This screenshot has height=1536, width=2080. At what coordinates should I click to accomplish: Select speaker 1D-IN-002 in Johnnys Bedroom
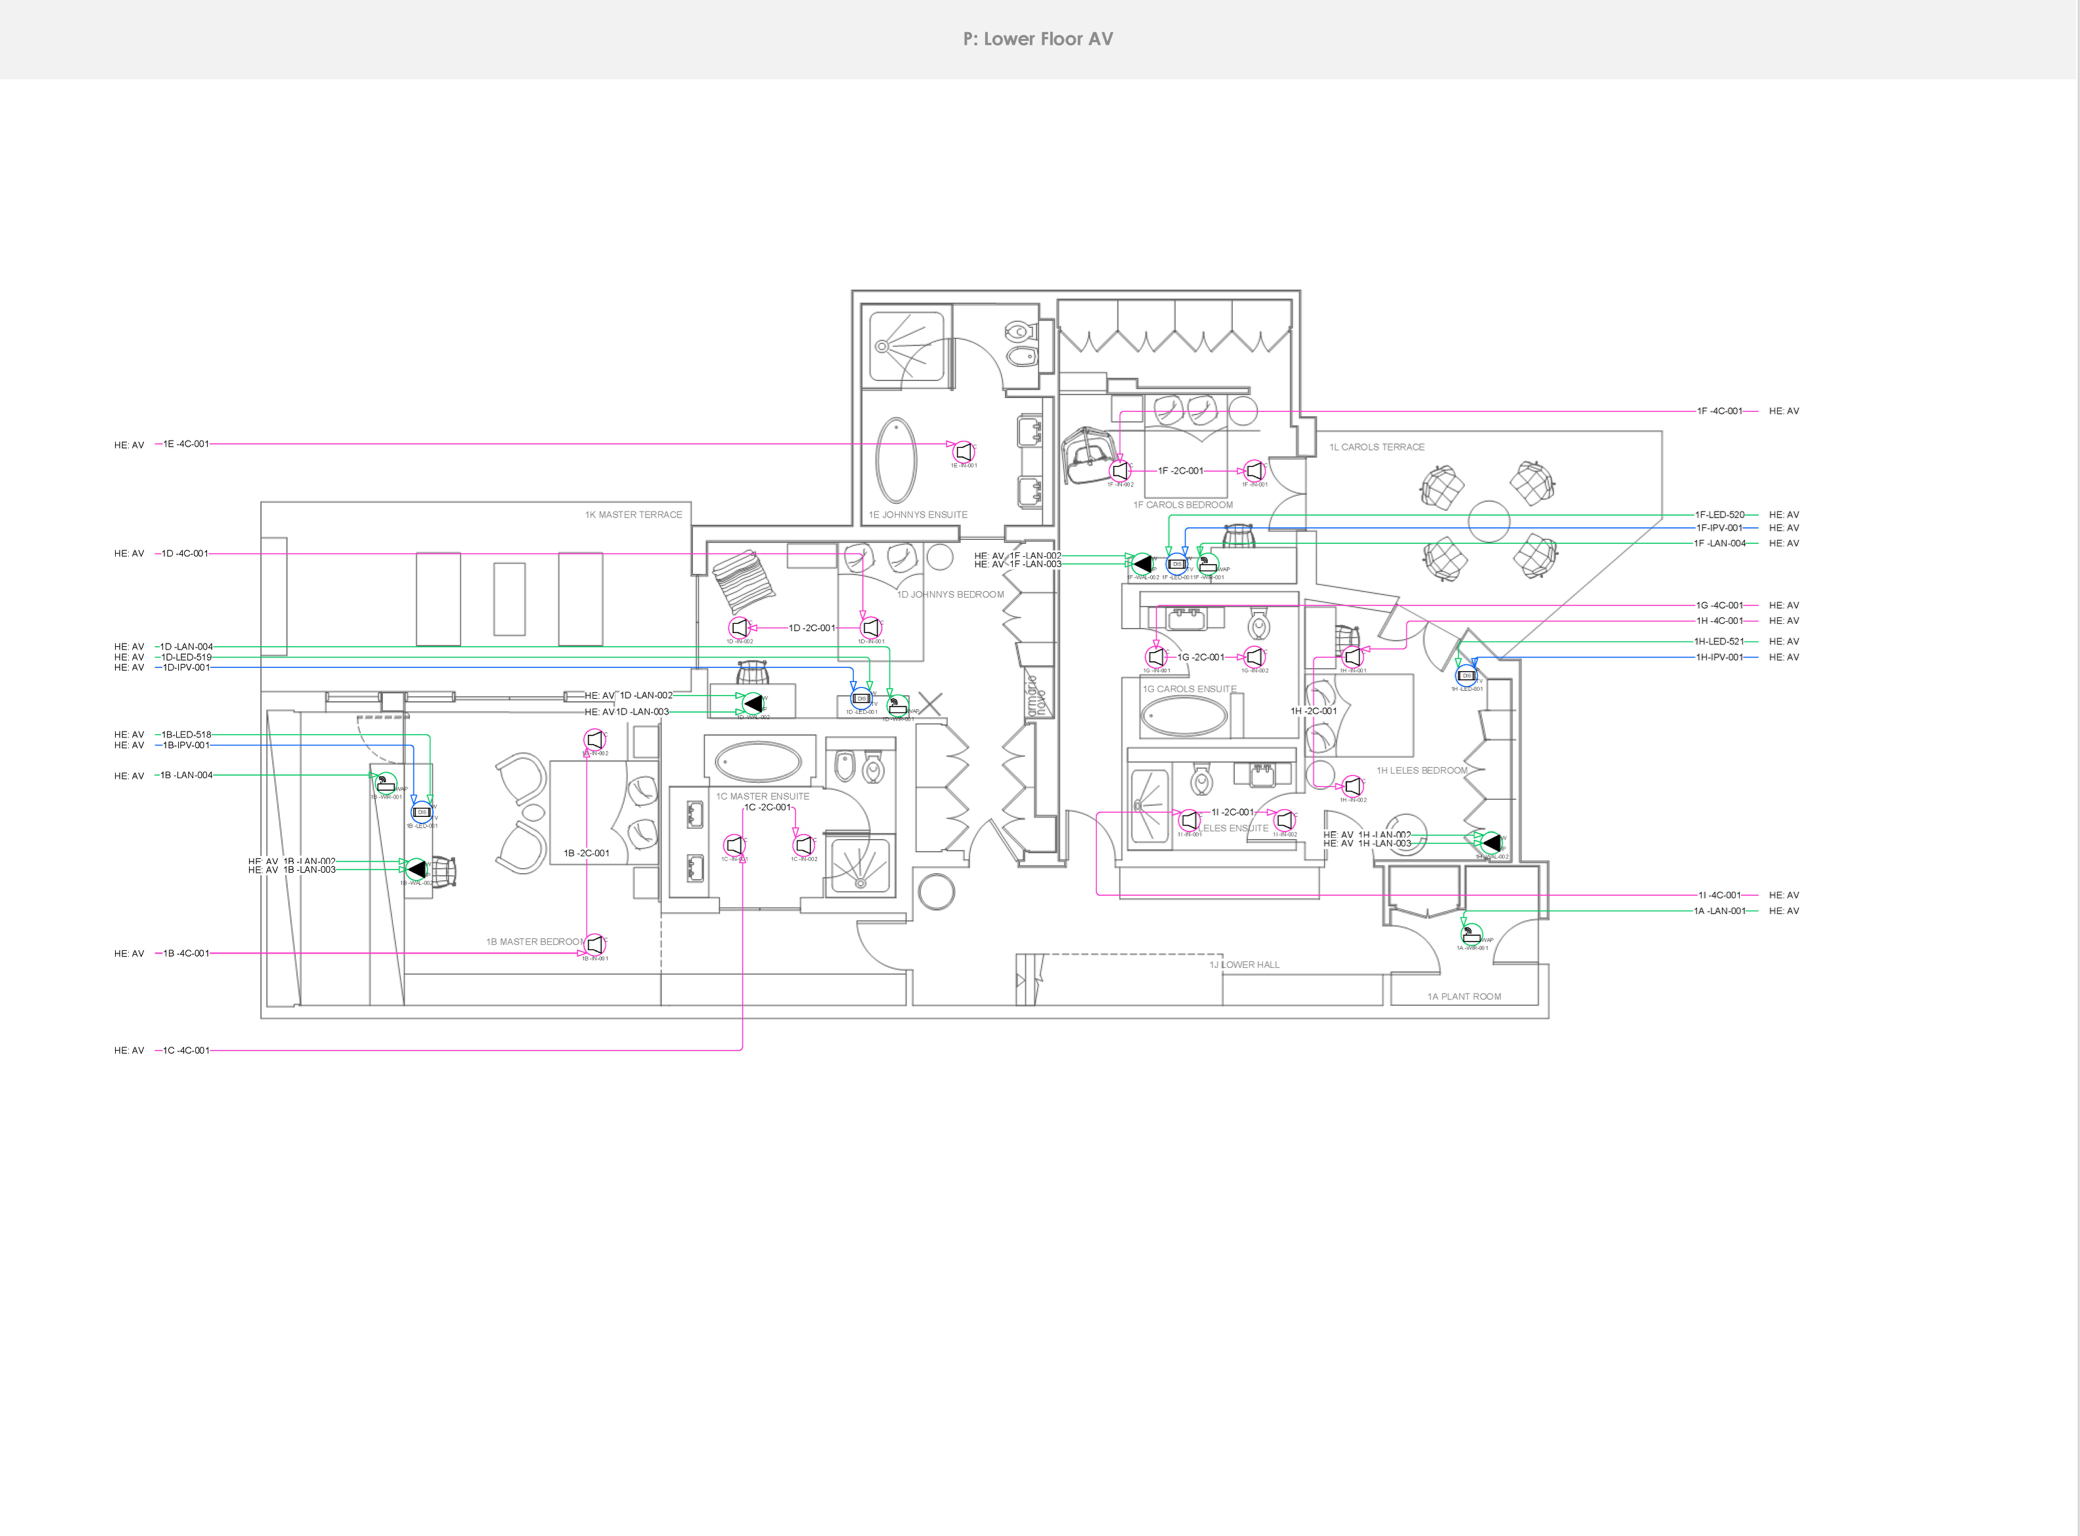[x=739, y=627]
